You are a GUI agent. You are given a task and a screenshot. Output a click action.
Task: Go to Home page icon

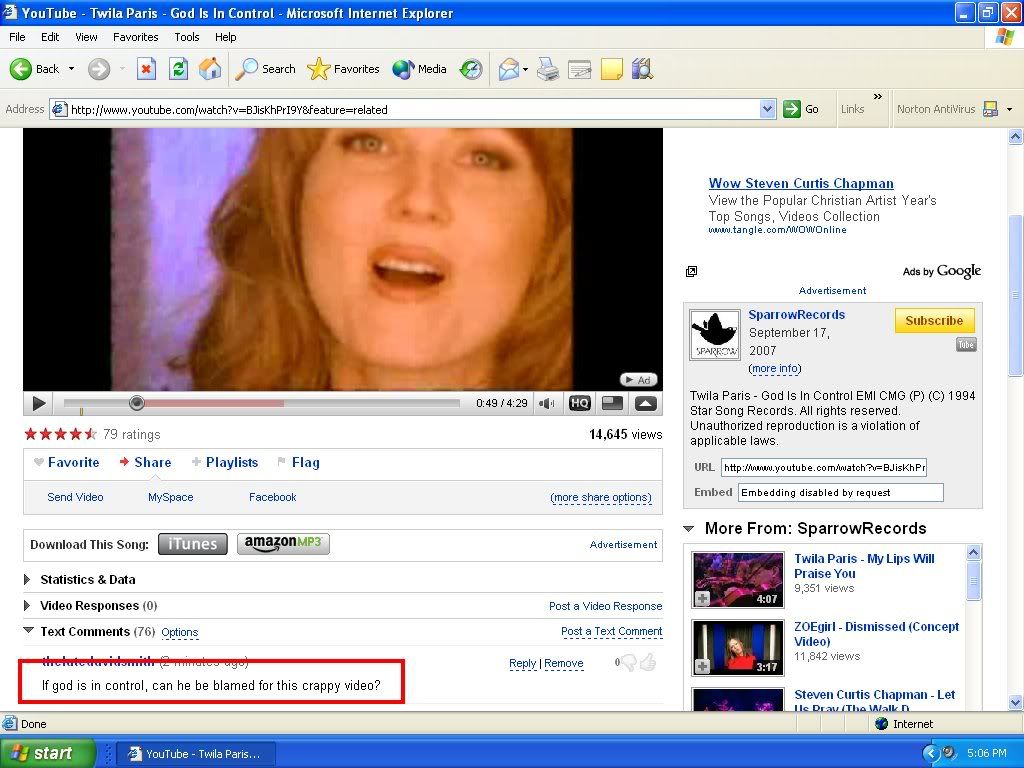[x=210, y=69]
